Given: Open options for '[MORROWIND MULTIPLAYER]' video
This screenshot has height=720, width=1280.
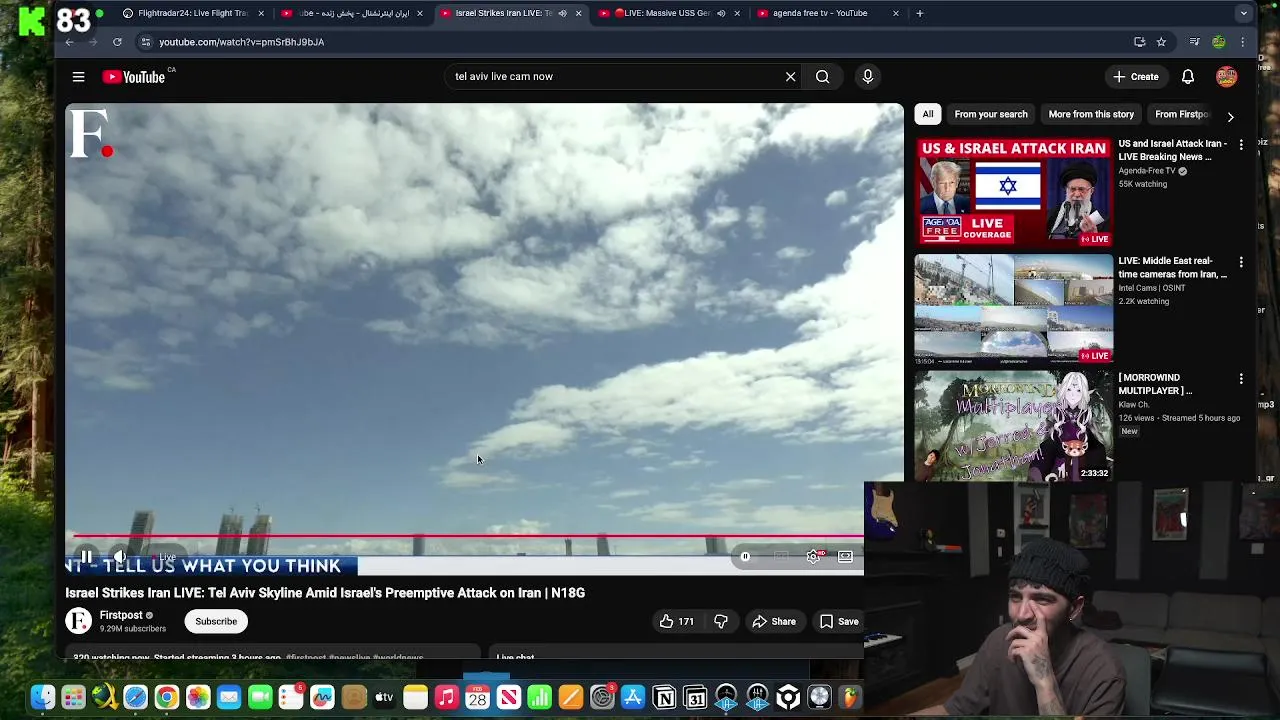Looking at the screenshot, I should tap(1241, 379).
